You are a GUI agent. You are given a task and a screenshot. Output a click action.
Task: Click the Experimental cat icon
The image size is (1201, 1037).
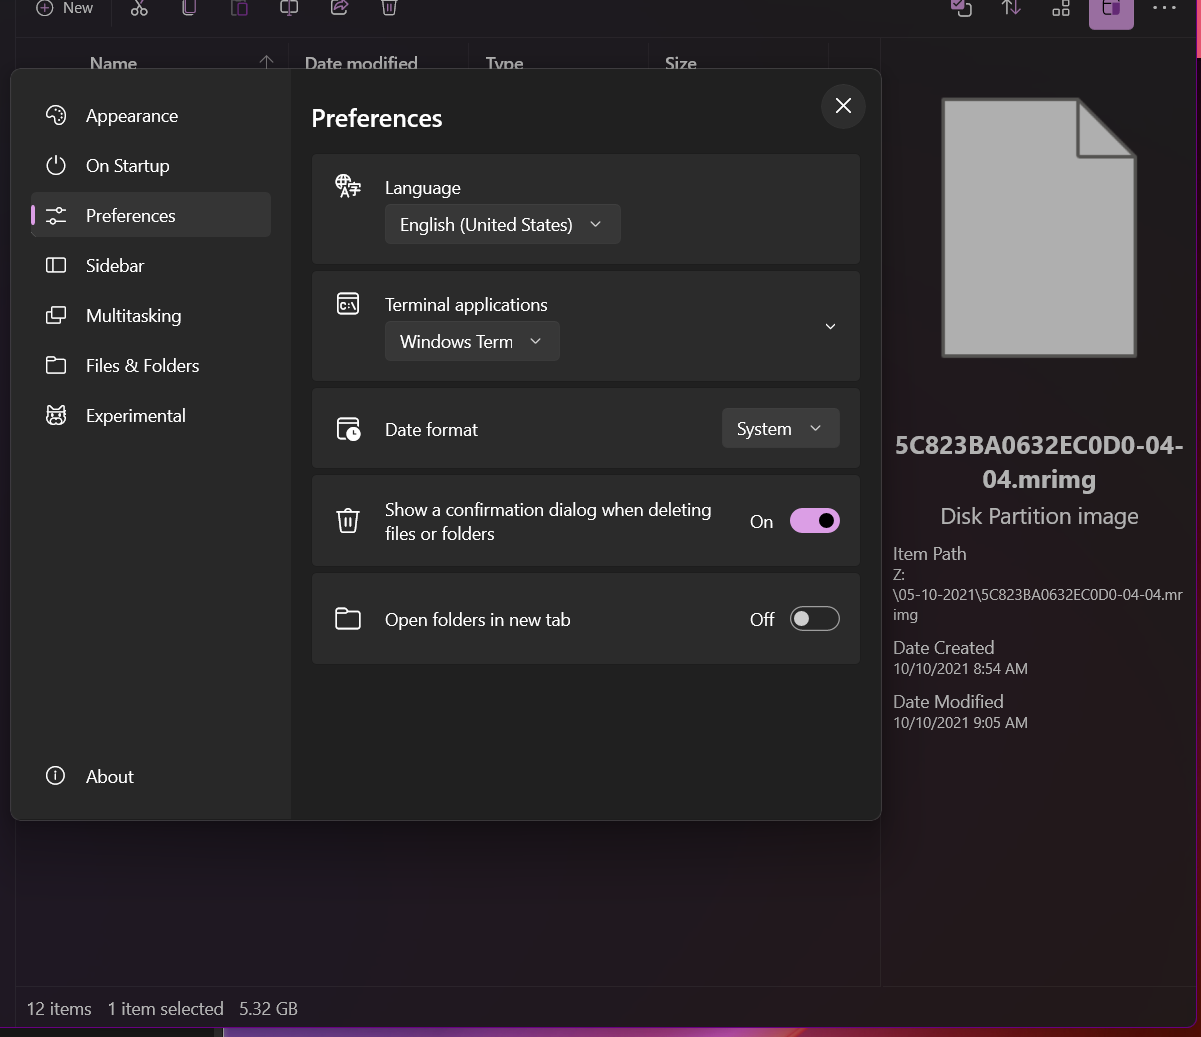click(56, 415)
